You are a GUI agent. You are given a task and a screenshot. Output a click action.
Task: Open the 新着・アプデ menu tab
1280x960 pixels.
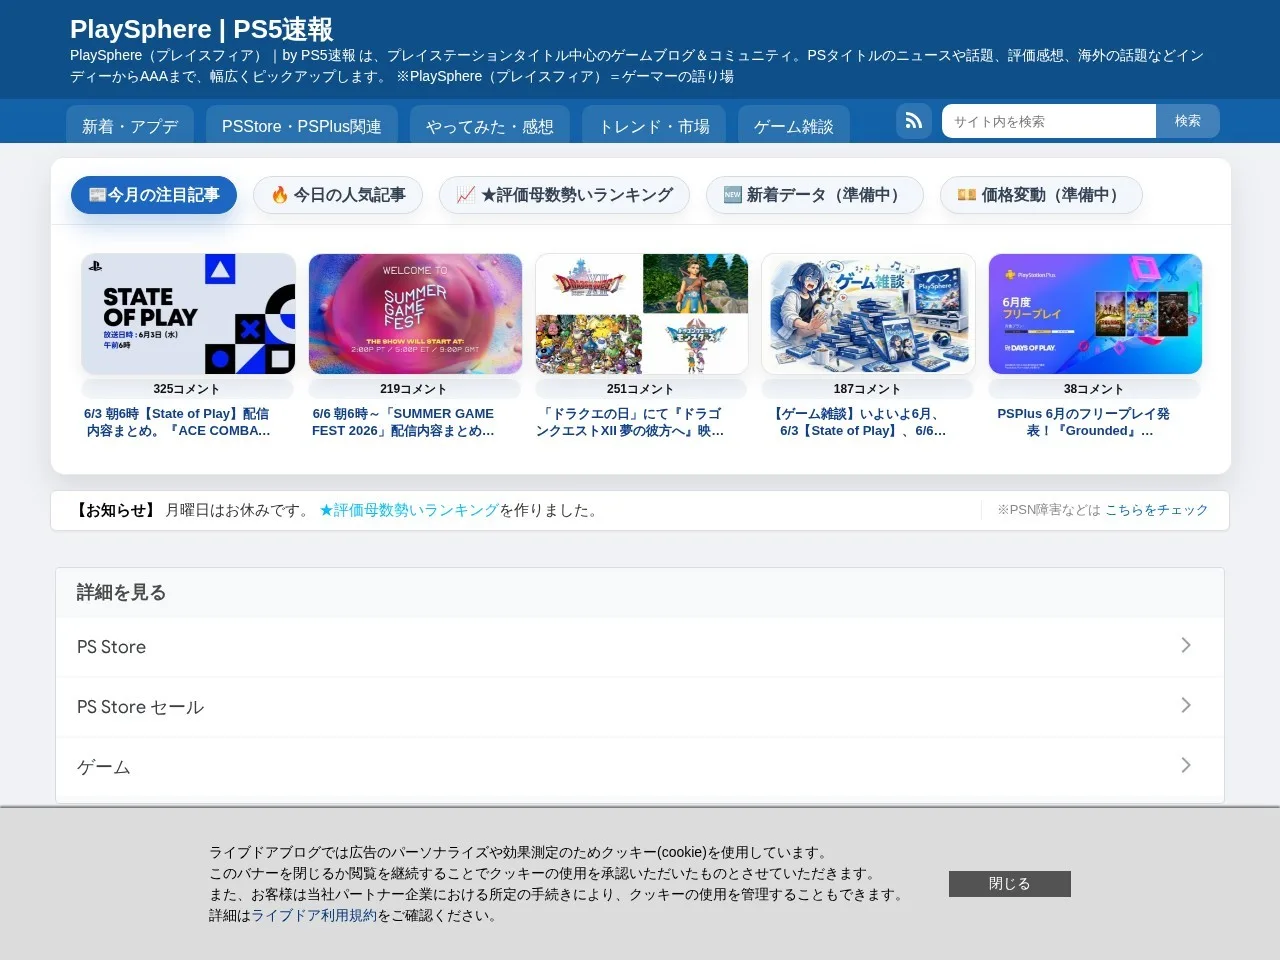coord(130,125)
